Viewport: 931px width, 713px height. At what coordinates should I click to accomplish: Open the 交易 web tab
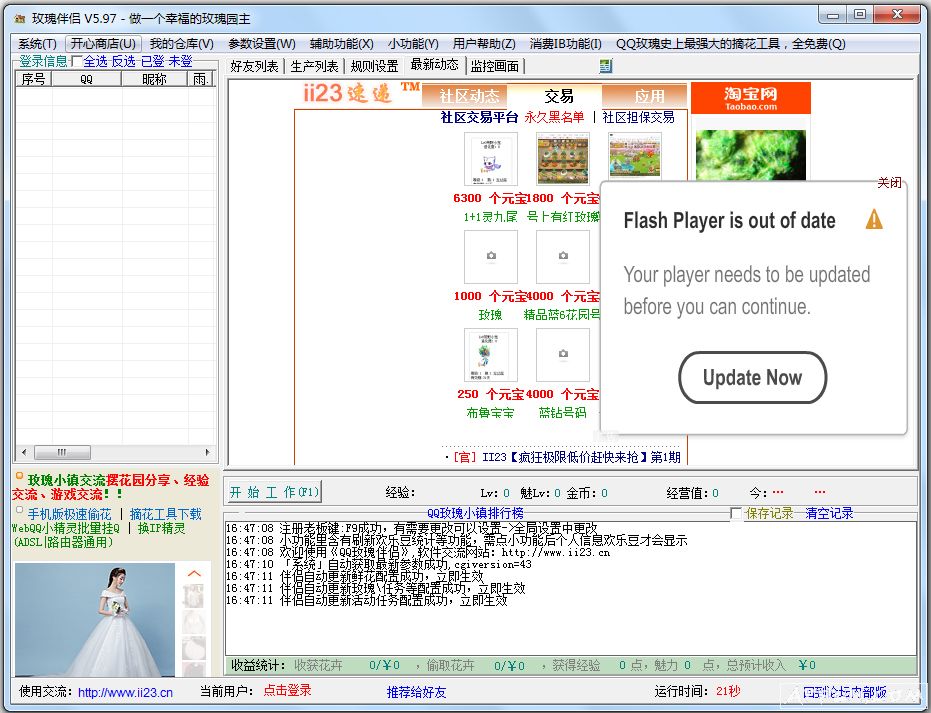click(559, 96)
